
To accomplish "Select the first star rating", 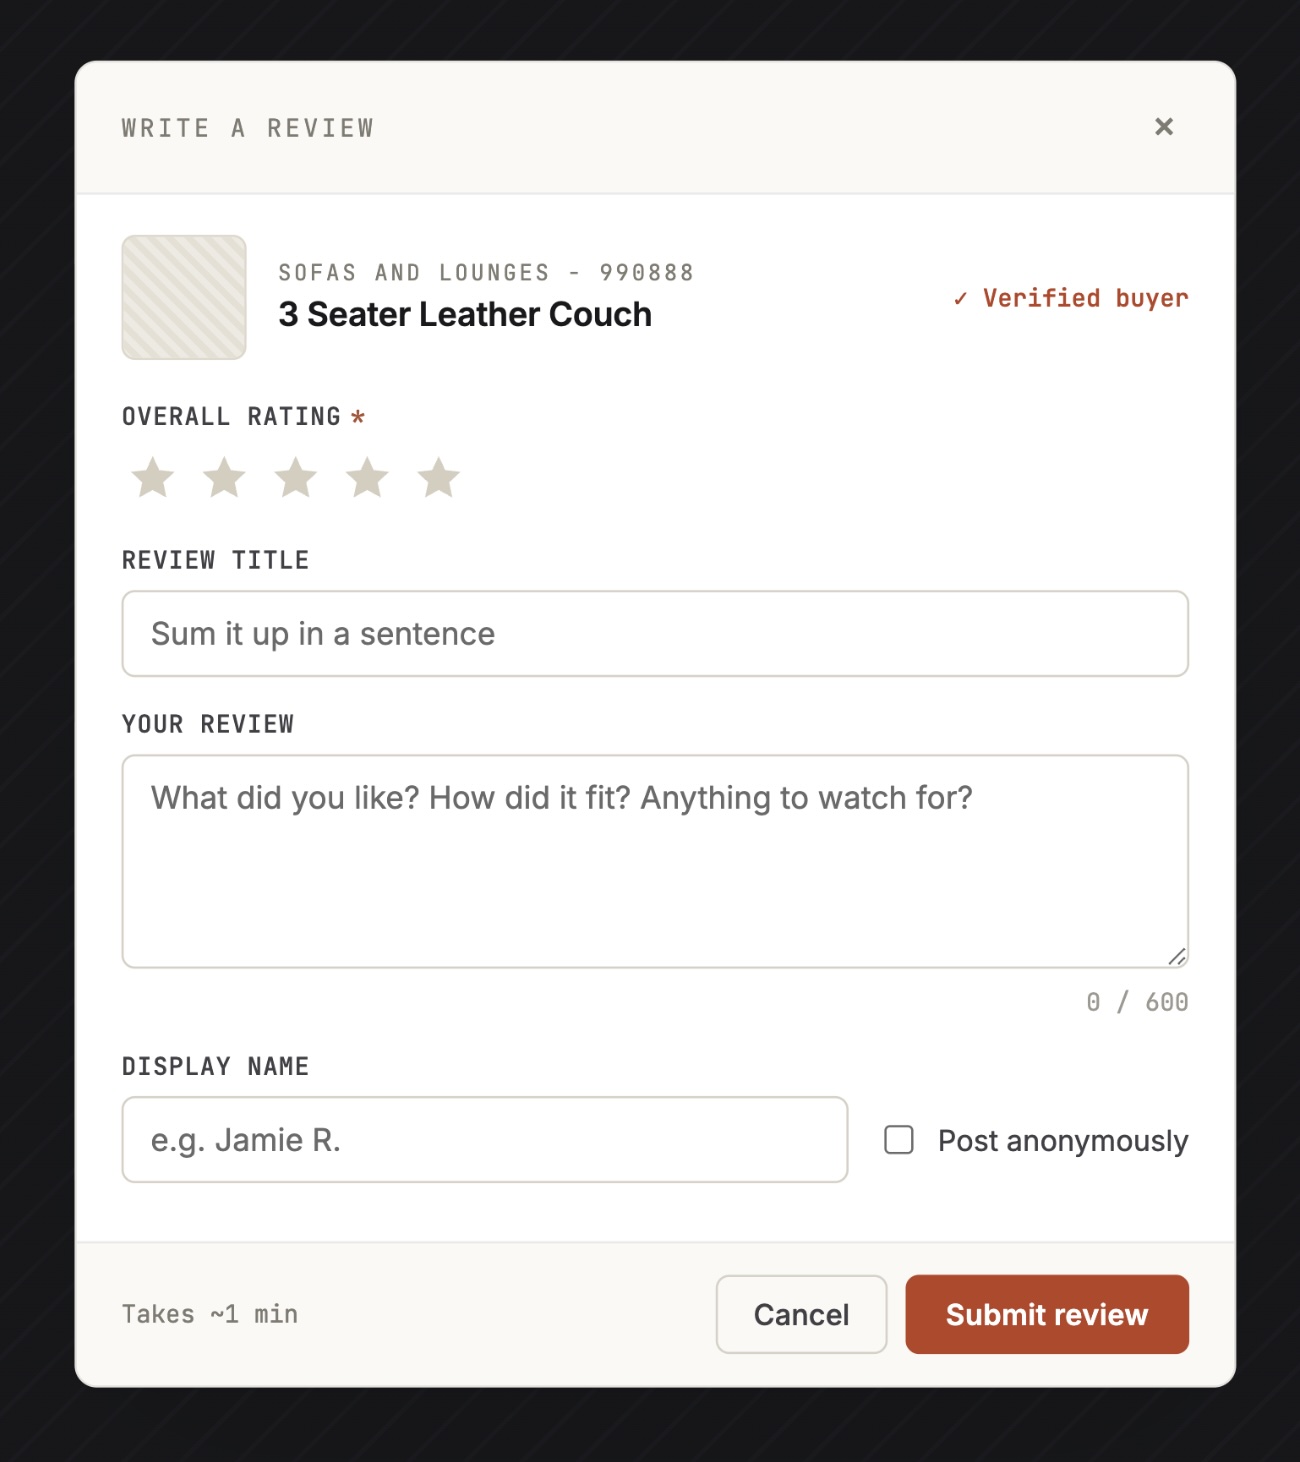I will click(152, 478).
